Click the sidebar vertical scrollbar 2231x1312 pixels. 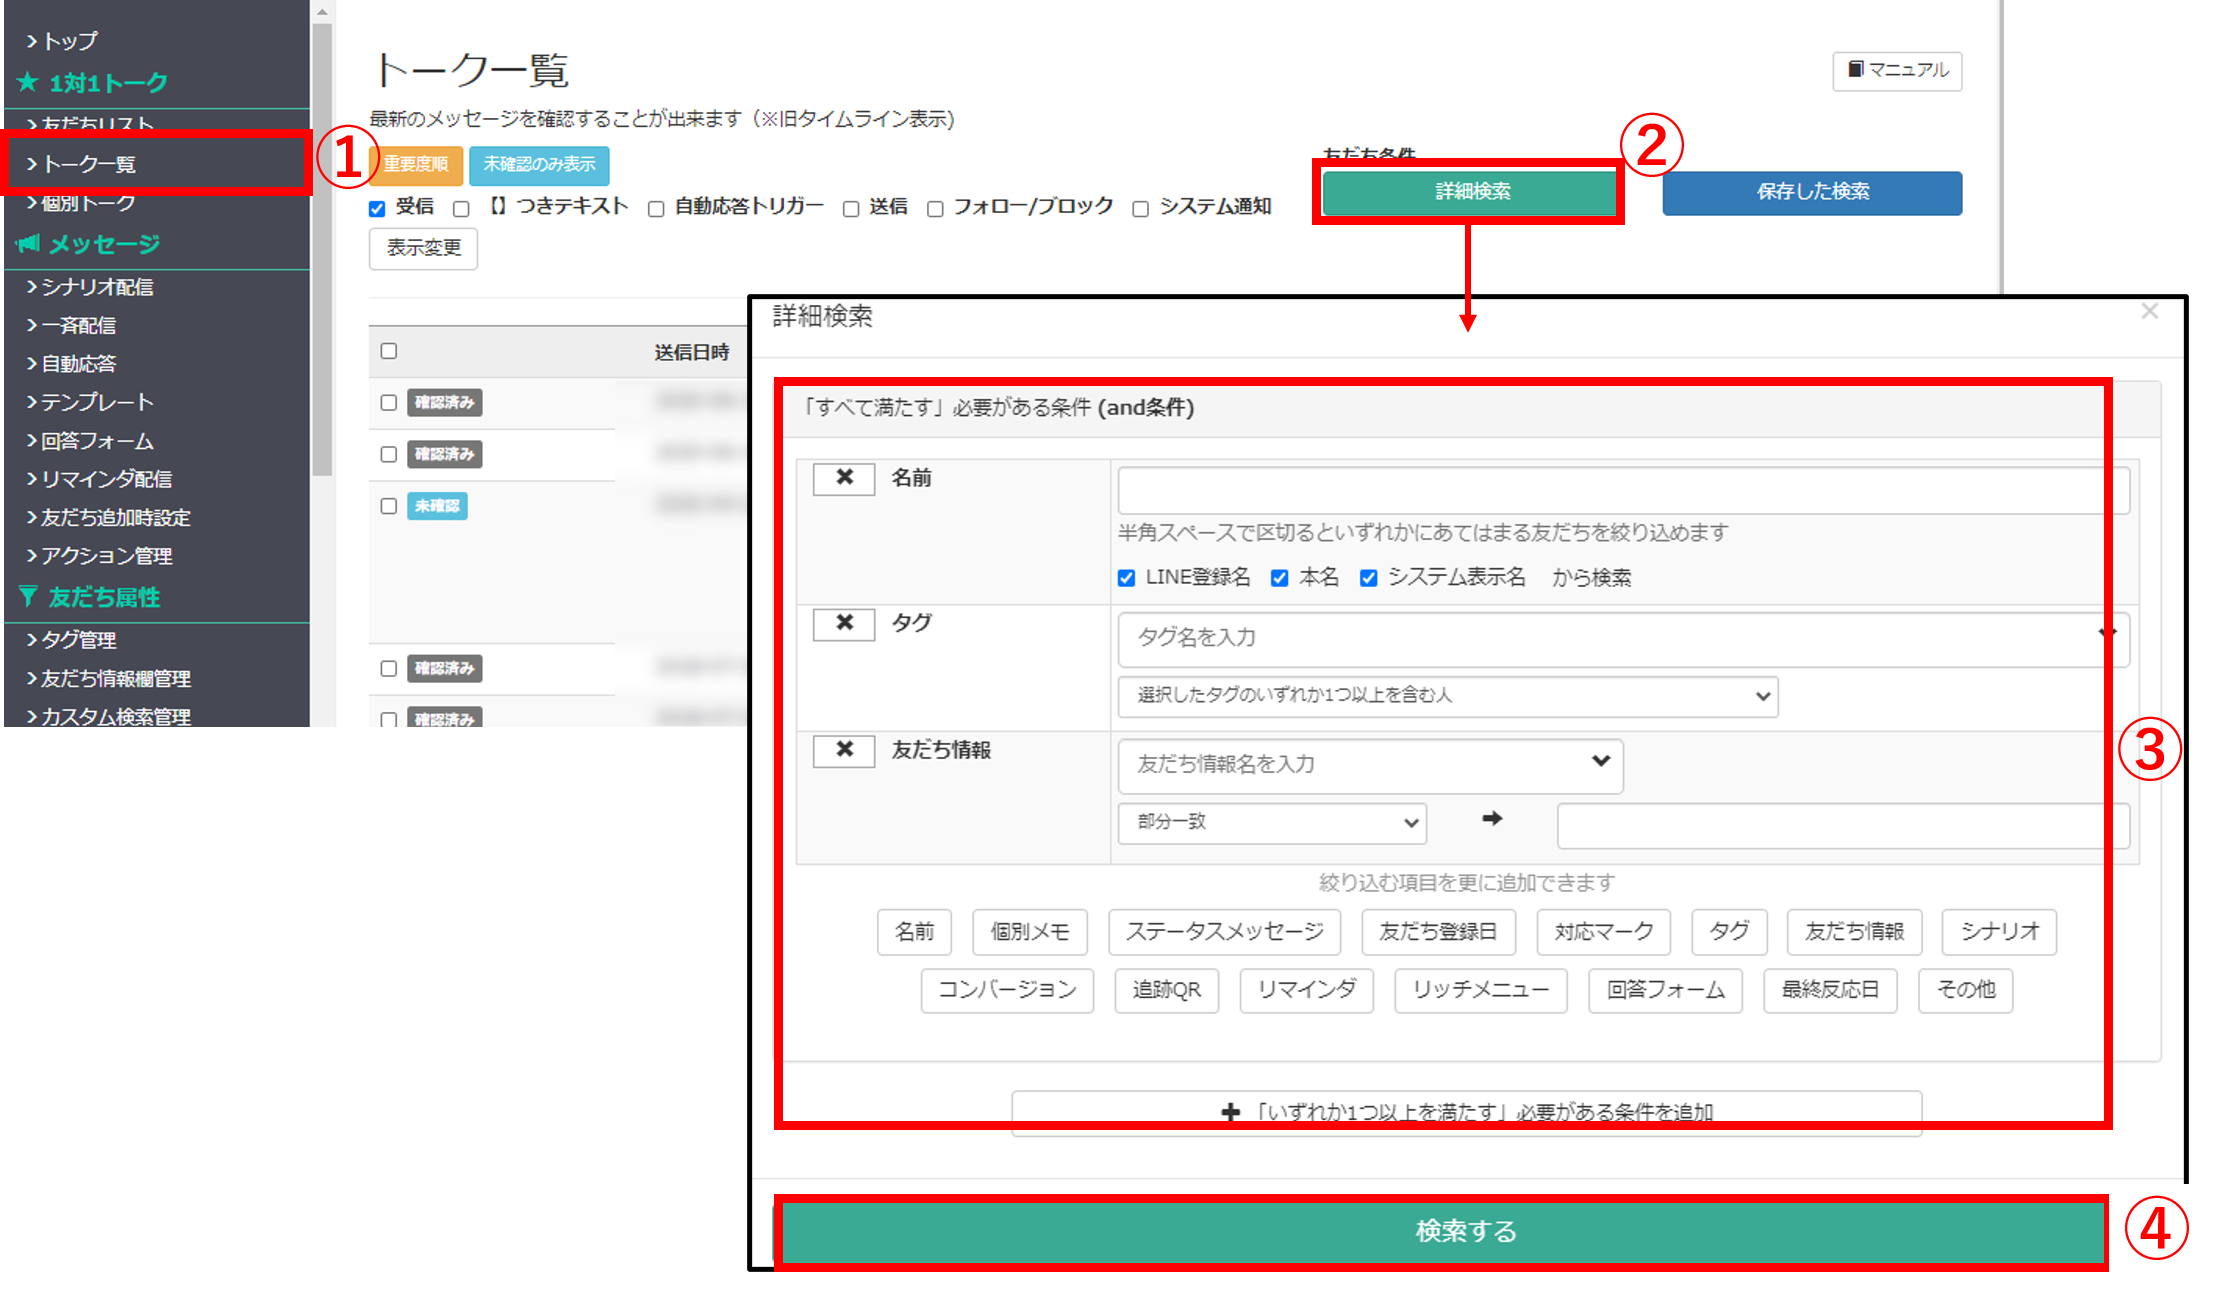tap(322, 250)
